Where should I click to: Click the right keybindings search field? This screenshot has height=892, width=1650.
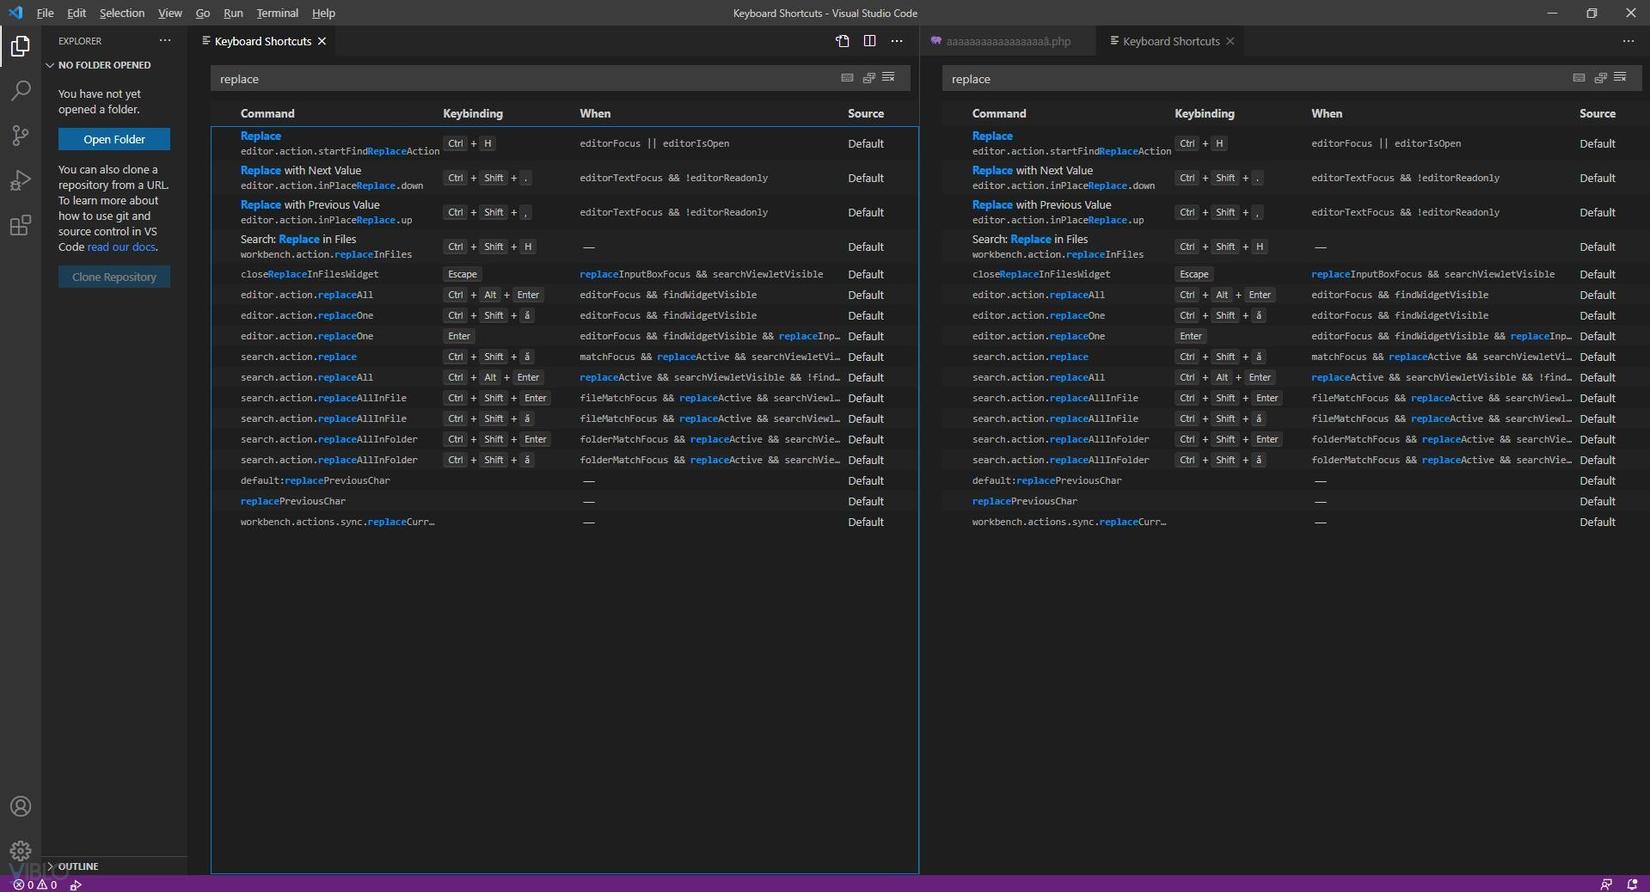[x=1250, y=79]
